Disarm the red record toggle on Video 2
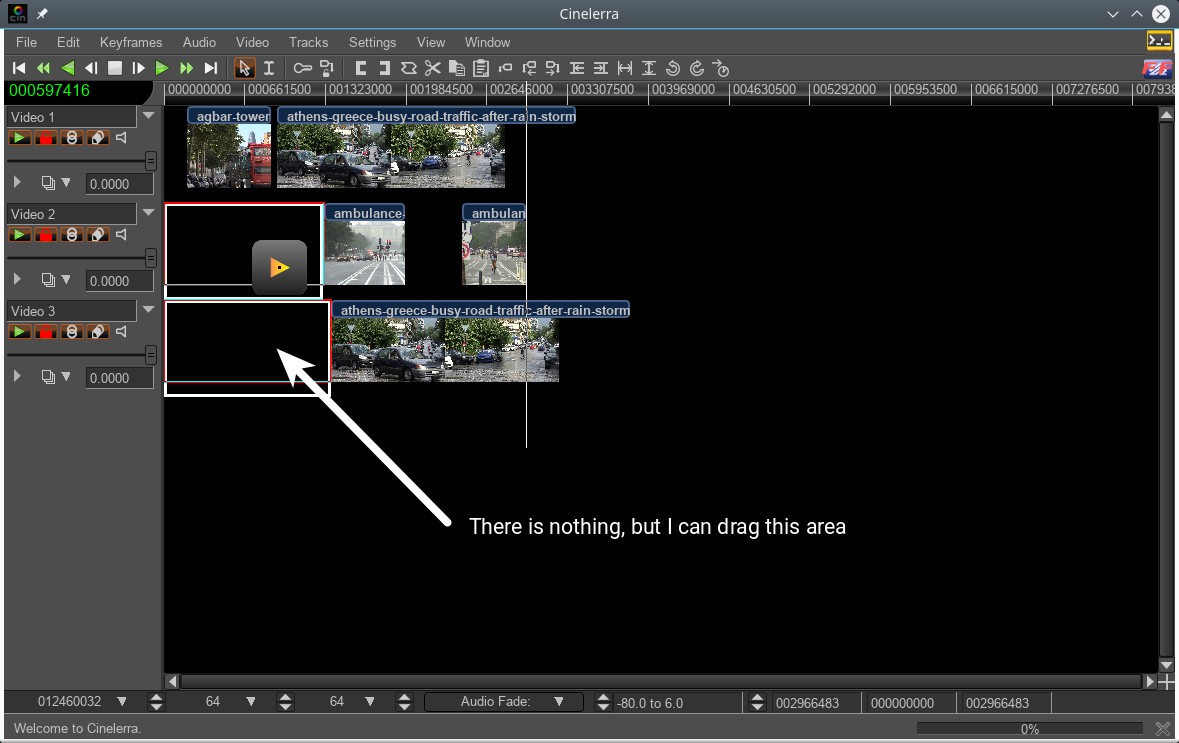 (x=45, y=235)
